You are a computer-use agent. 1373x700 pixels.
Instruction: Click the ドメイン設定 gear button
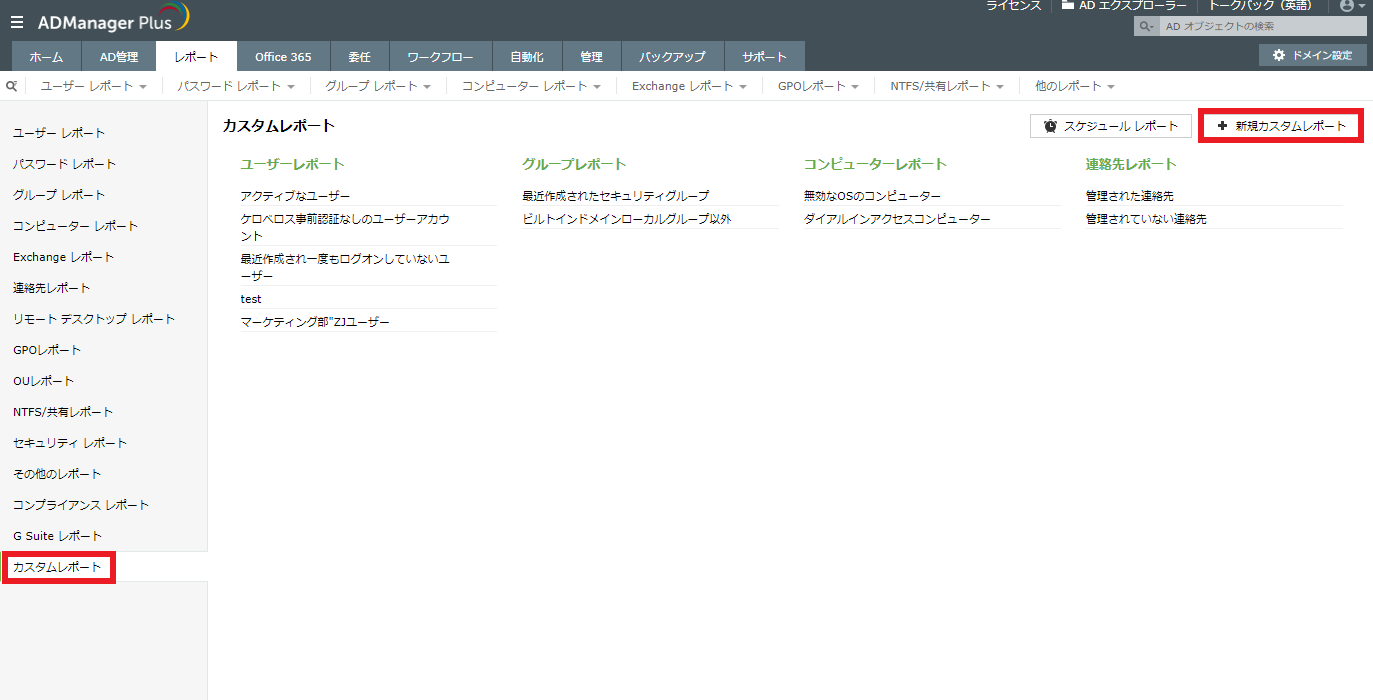[x=1312, y=55]
